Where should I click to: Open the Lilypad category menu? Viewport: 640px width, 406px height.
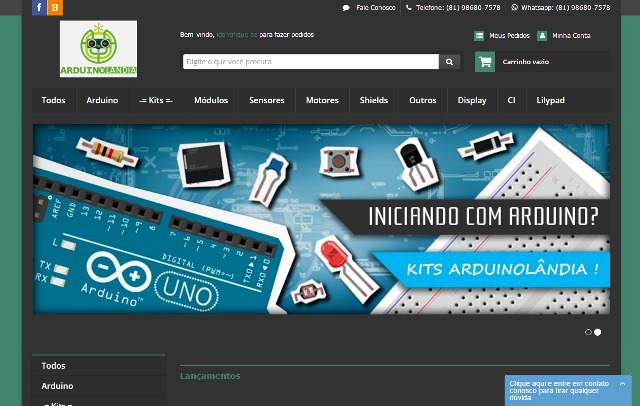[x=550, y=100]
